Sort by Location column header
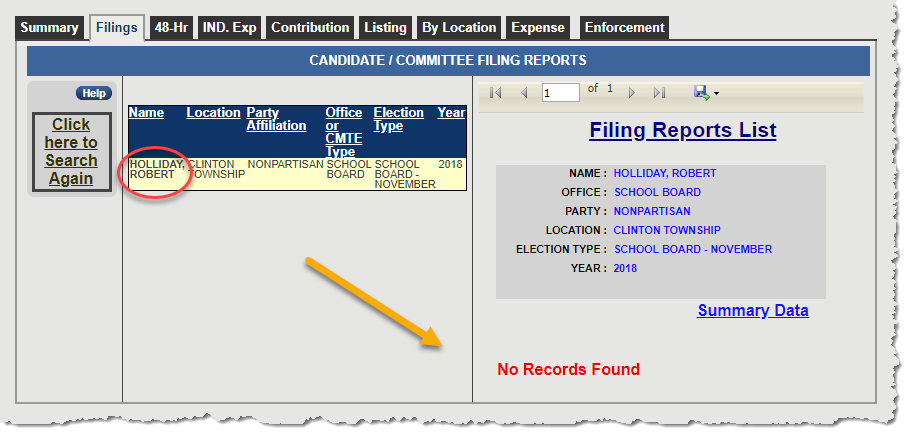Viewport: 907px width, 432px height. coord(213,113)
